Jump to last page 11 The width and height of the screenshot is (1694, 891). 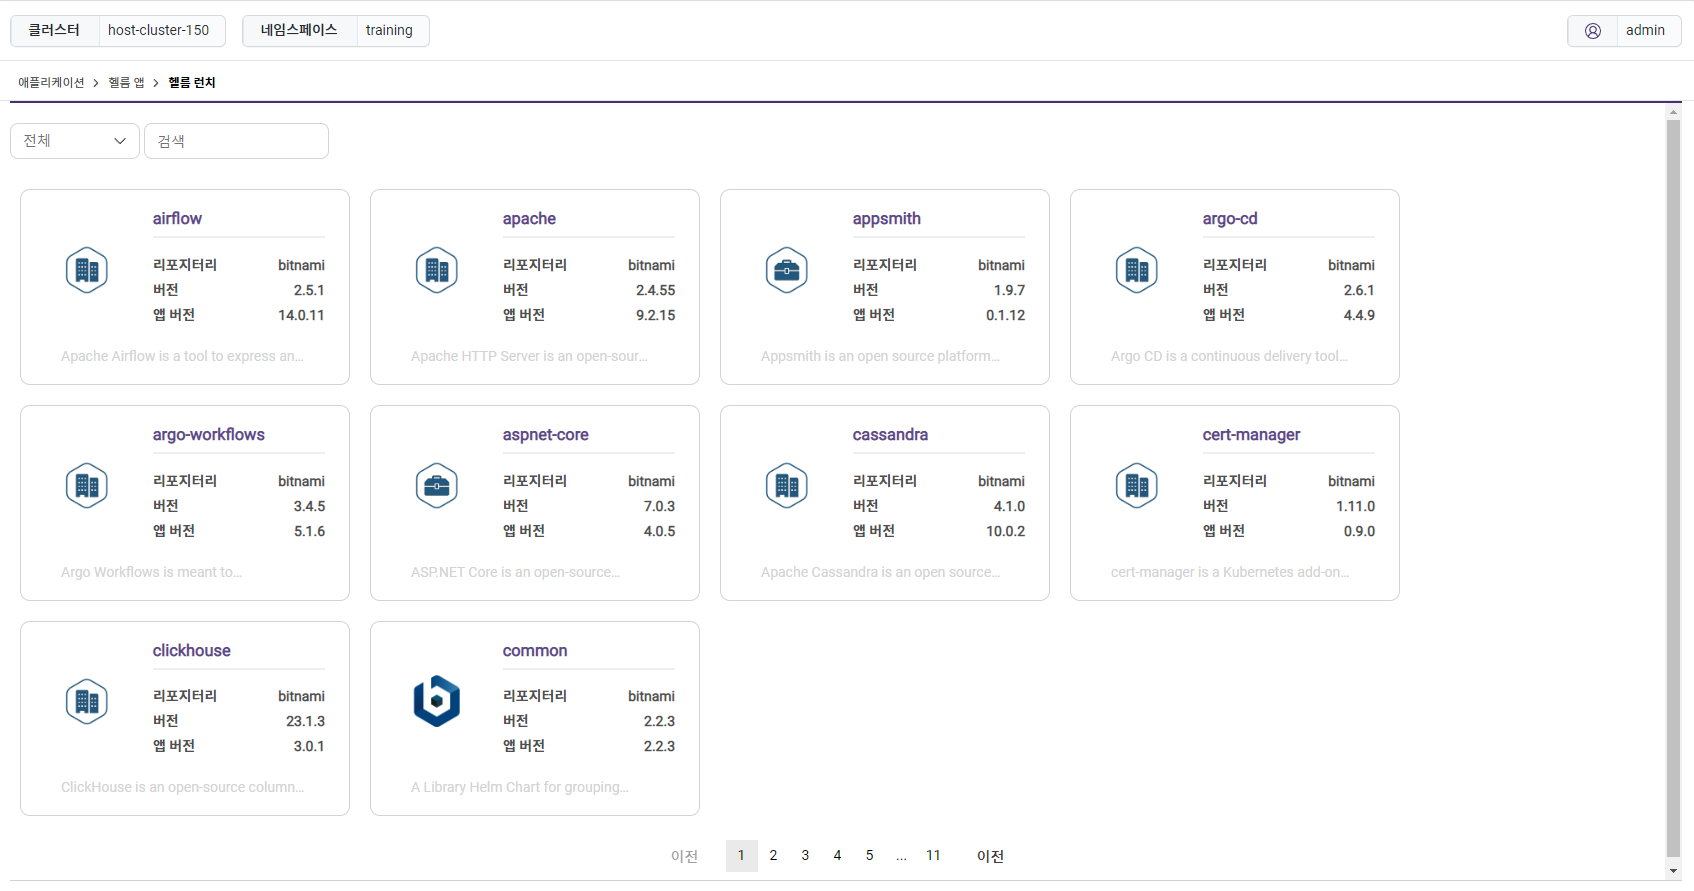933,855
